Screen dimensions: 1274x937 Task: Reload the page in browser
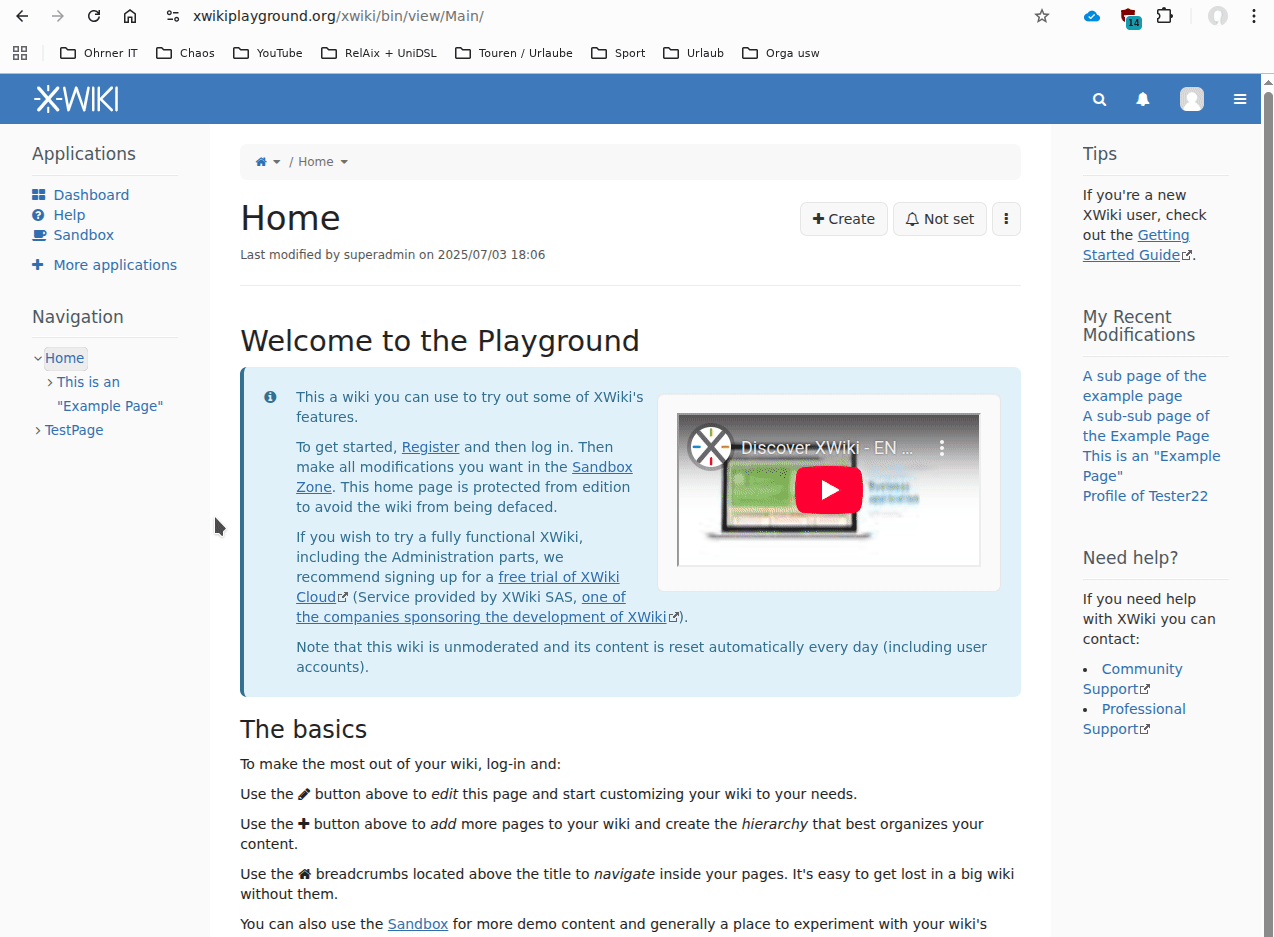pos(94,16)
